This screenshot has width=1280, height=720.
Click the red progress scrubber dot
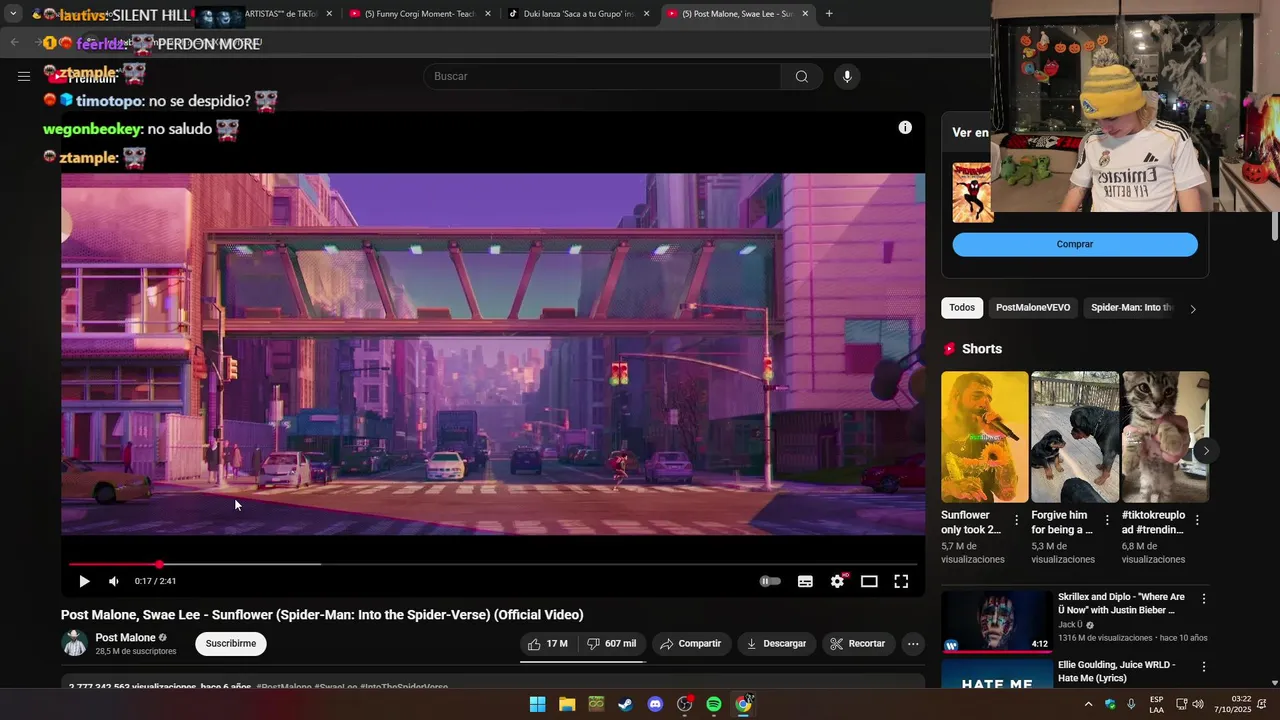[159, 564]
